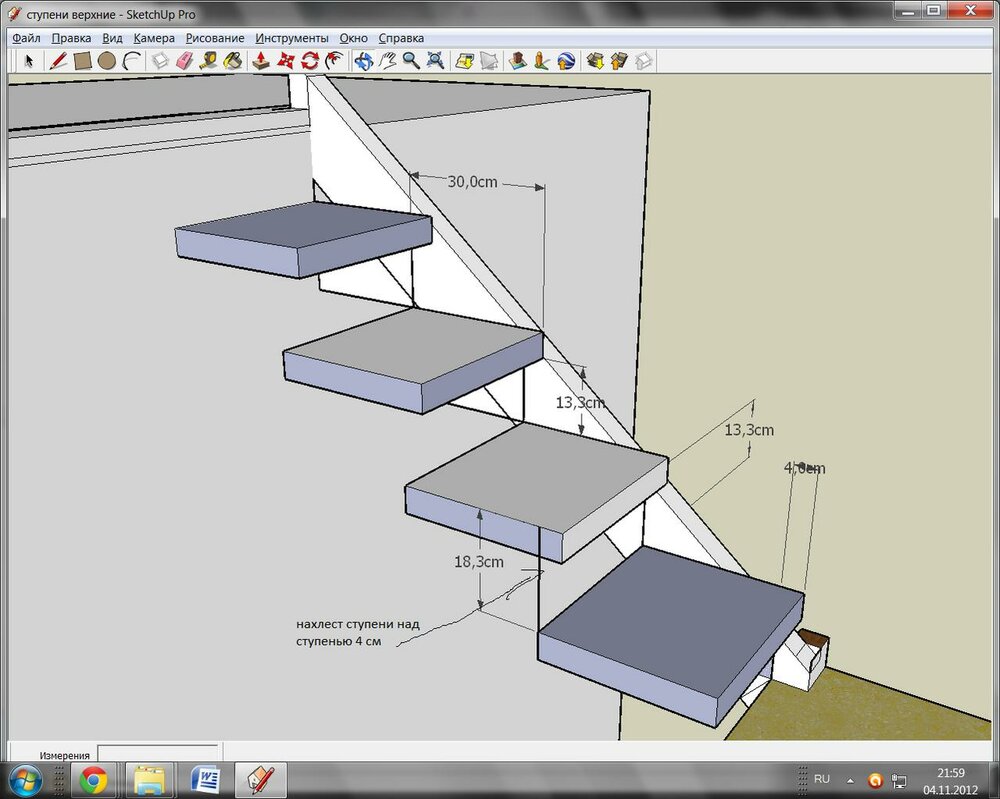Select the Rectangle tool
This screenshot has width=1000, height=799.
pos(83,60)
